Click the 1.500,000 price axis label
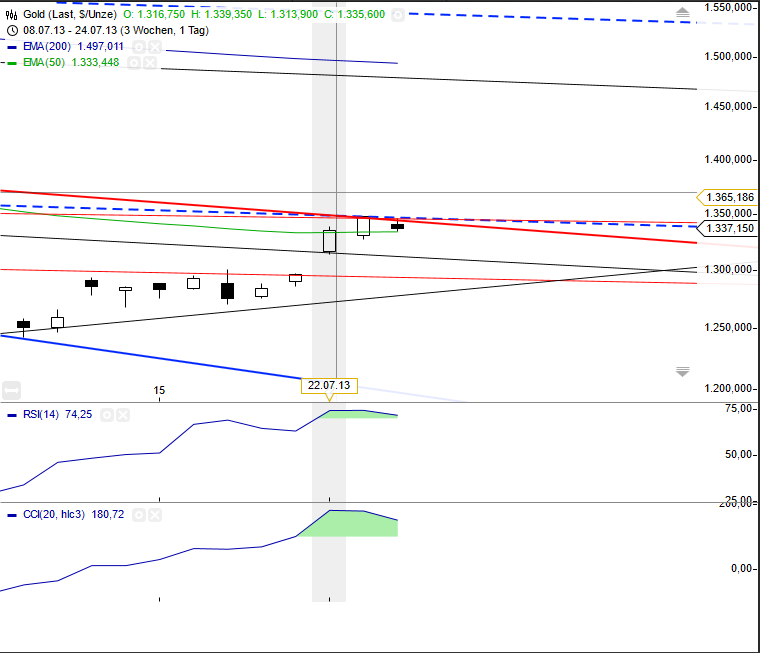 click(x=728, y=57)
